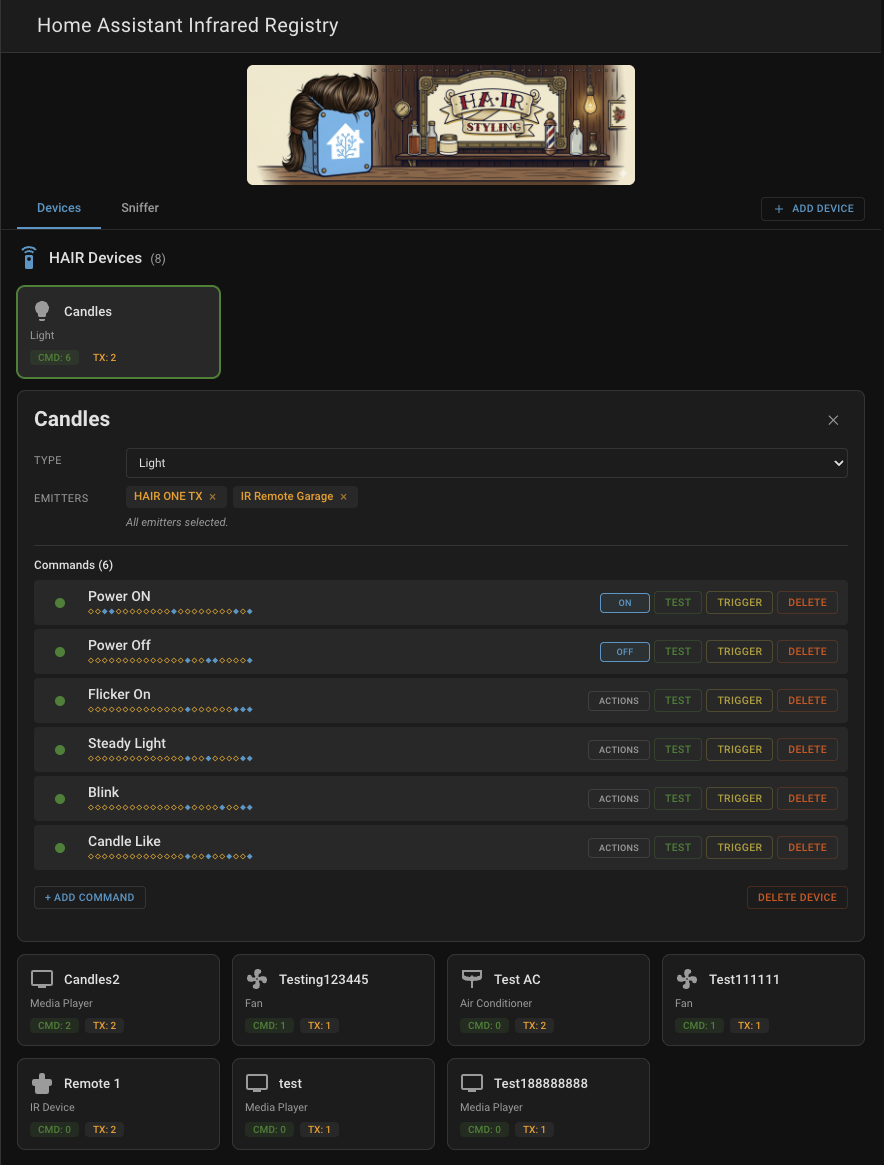Click the HA-IR Styling banner image
Viewport: 884px width, 1165px height.
[441, 125]
